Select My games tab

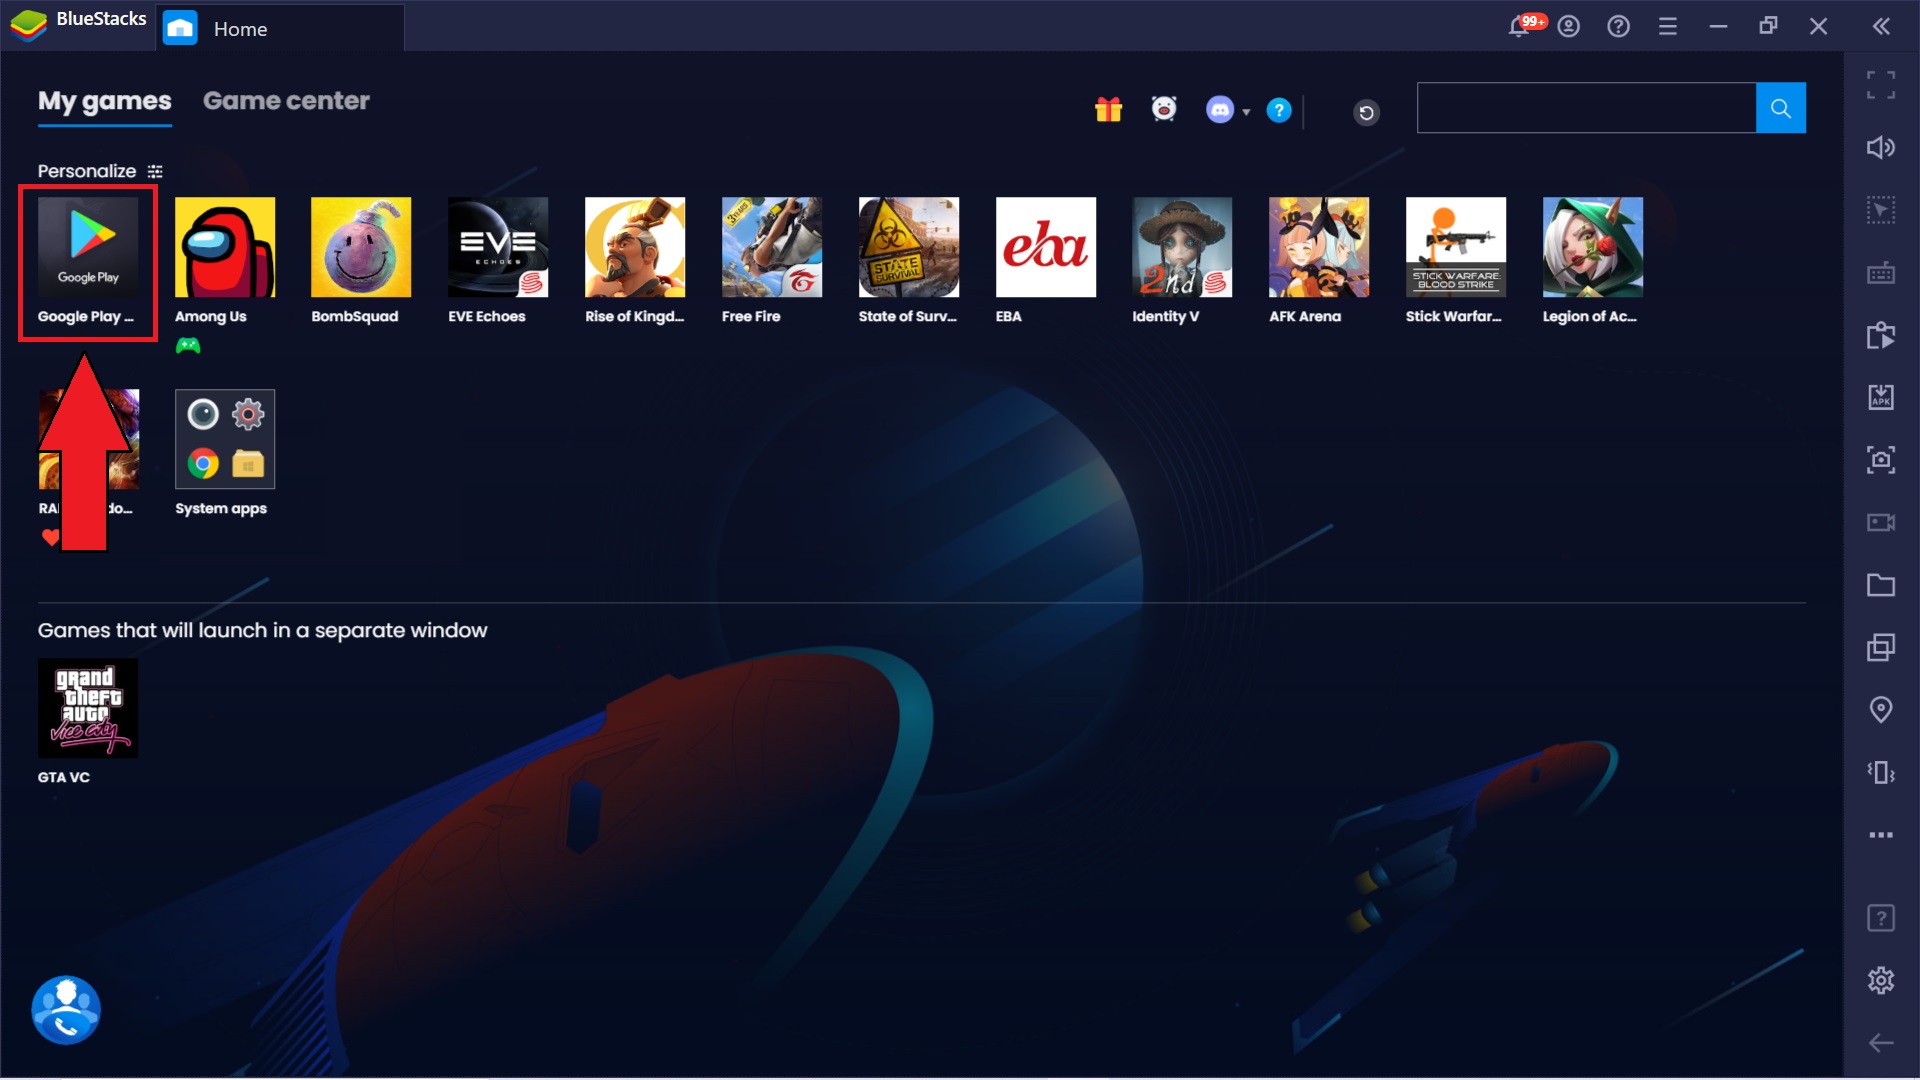tap(105, 100)
